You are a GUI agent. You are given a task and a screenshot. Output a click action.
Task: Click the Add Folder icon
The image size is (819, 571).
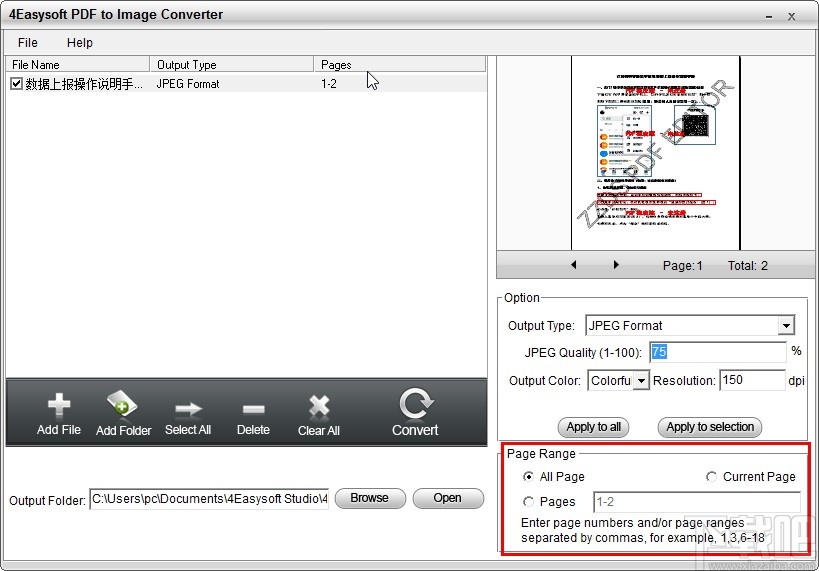122,404
